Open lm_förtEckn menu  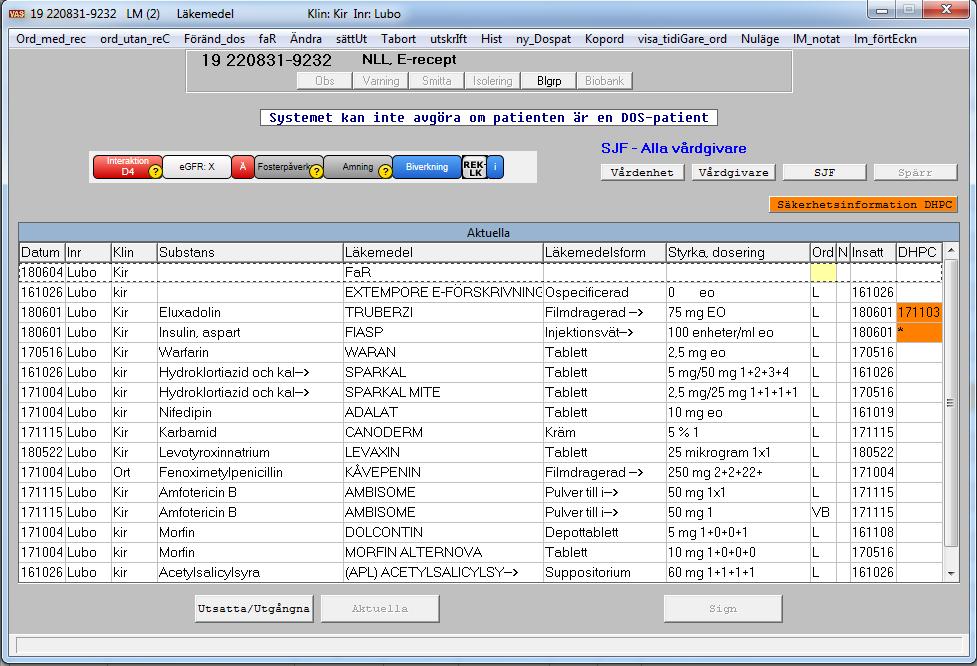[885, 39]
